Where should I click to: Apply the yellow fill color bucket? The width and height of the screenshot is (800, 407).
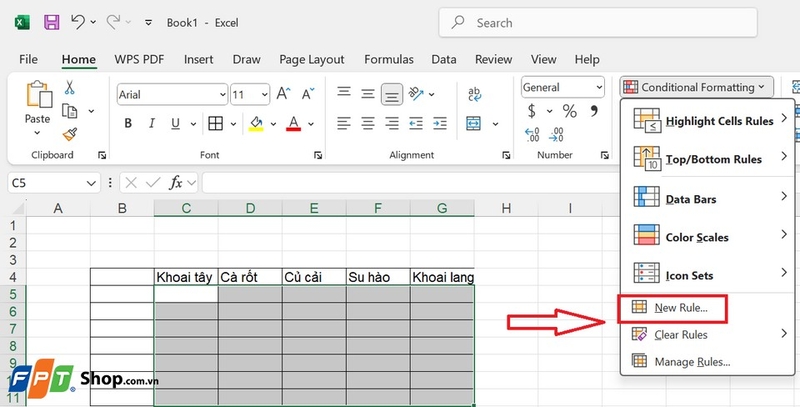coord(256,123)
